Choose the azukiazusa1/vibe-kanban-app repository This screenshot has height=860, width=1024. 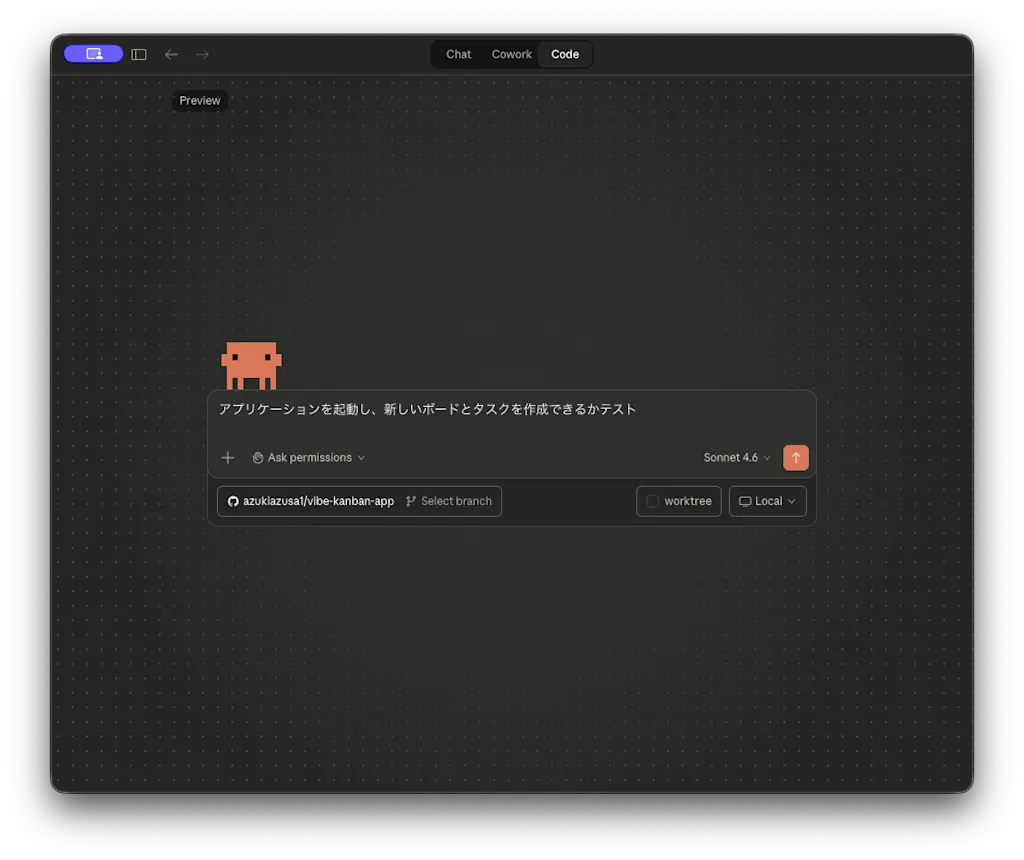point(311,502)
